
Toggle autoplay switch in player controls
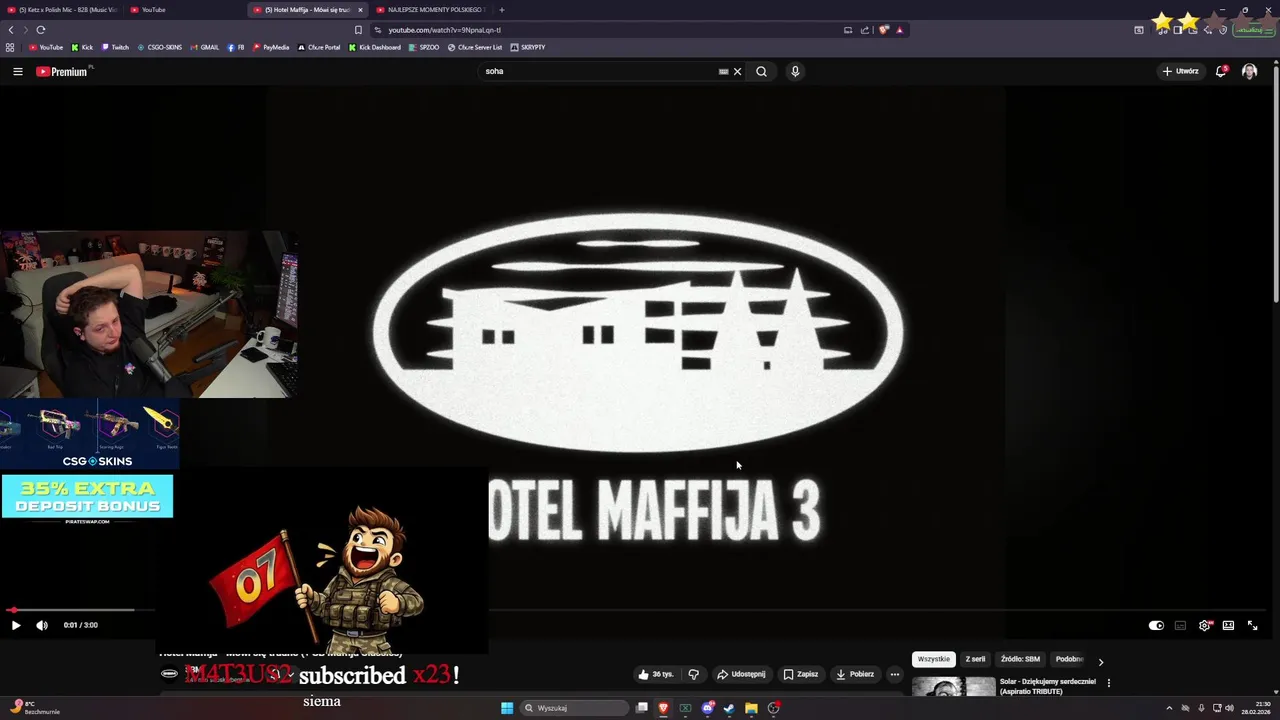[1156, 625]
